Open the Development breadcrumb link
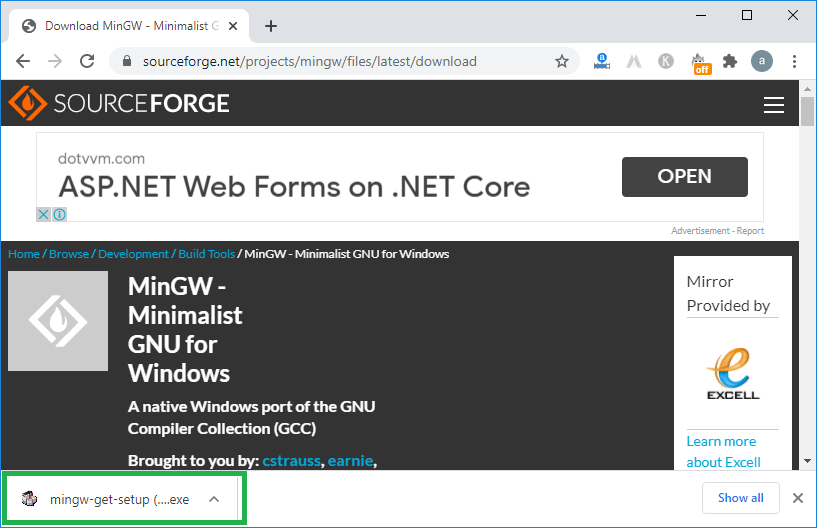Screen dimensions: 817x528 133,254
